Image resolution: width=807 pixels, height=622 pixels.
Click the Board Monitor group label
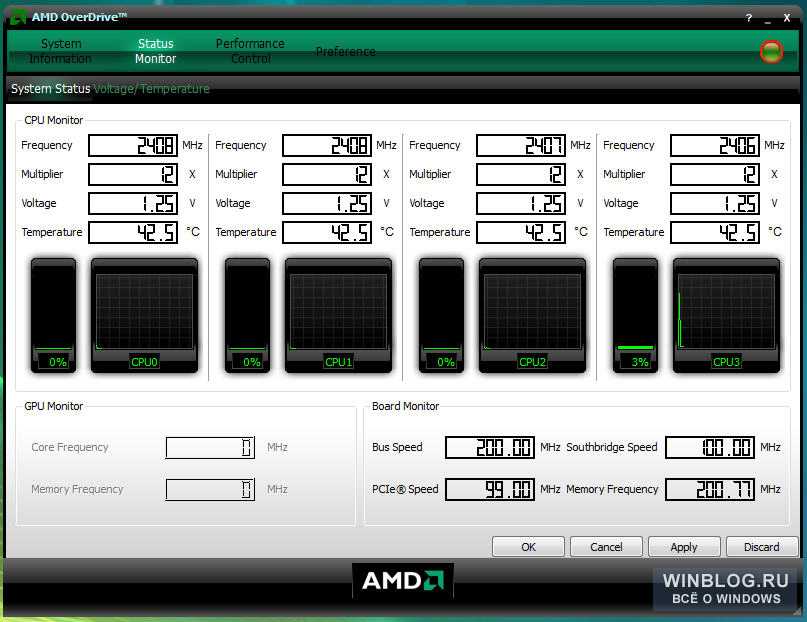(x=406, y=406)
